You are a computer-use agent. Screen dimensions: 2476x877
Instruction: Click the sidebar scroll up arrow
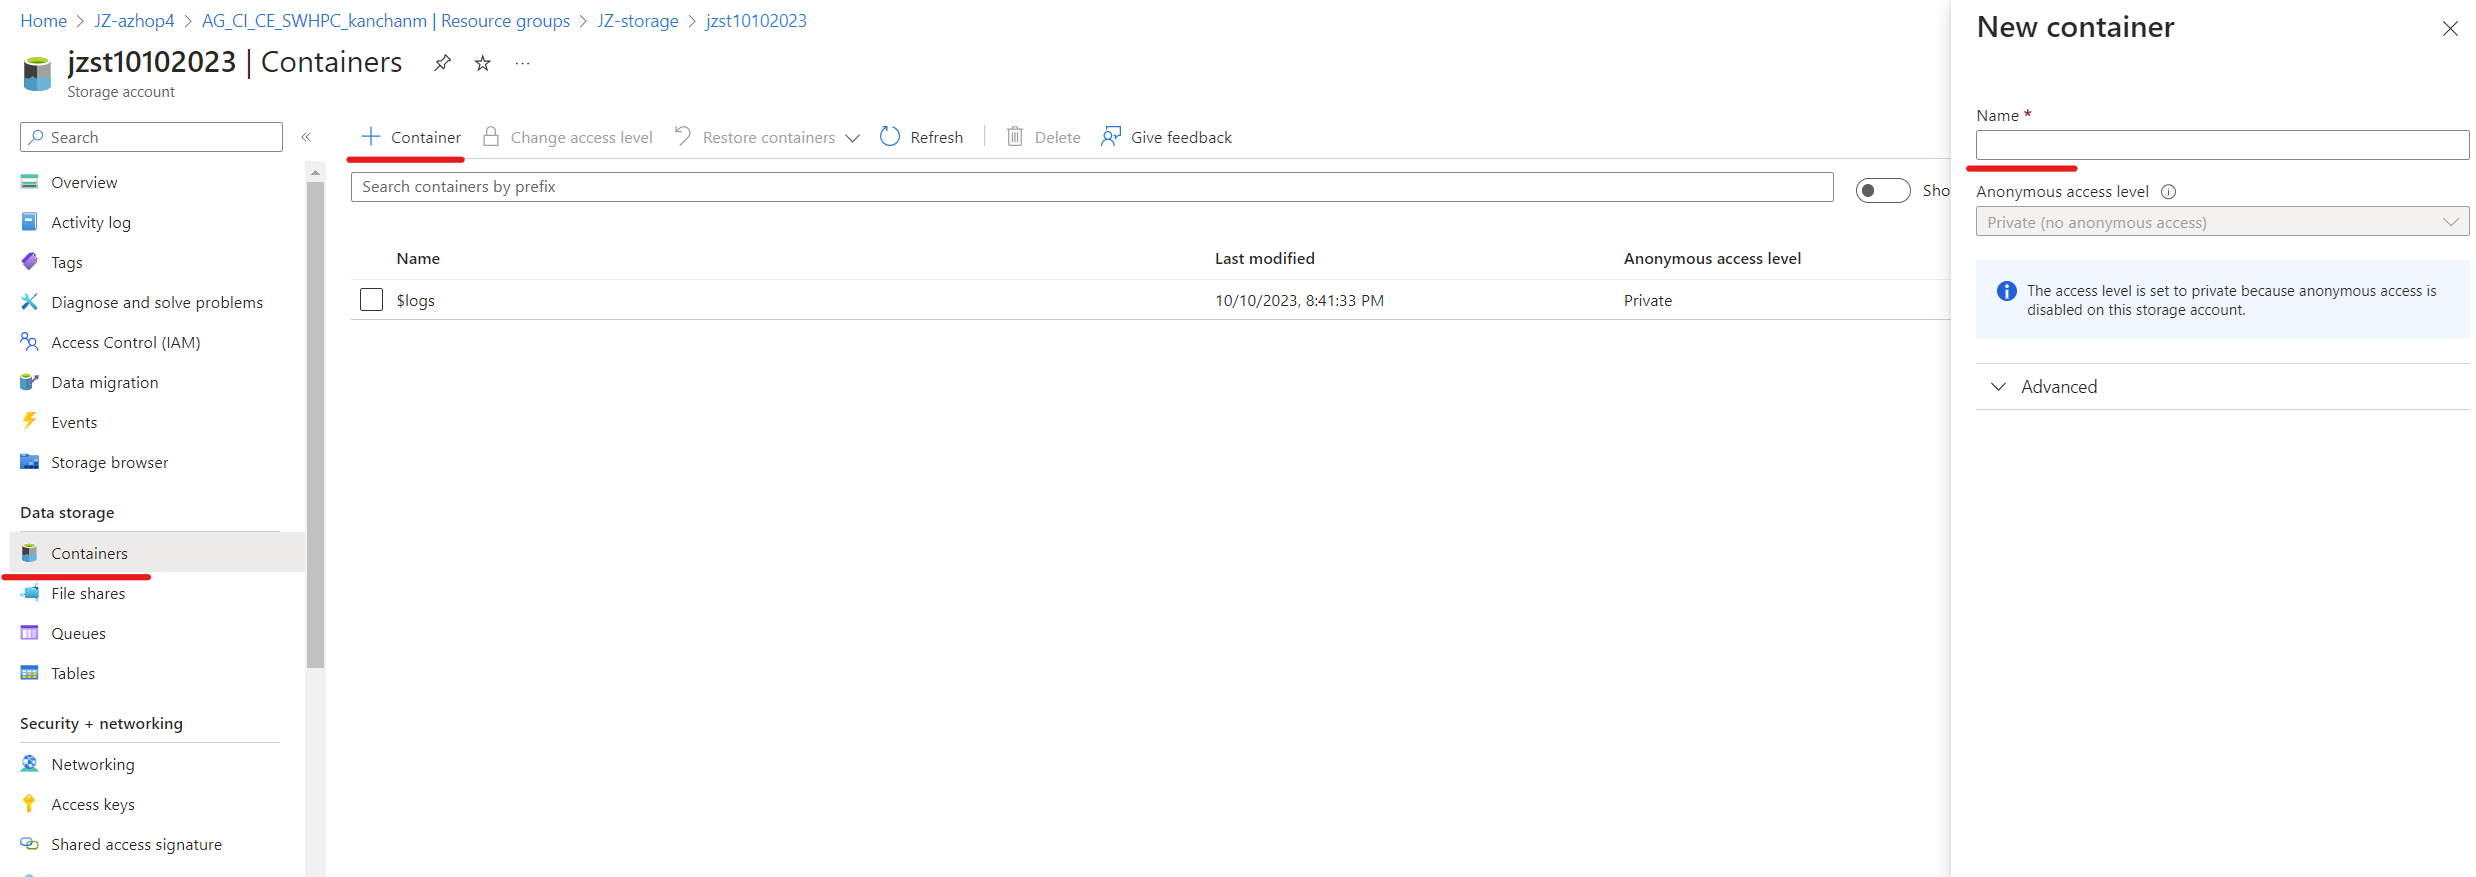pyautogui.click(x=315, y=173)
